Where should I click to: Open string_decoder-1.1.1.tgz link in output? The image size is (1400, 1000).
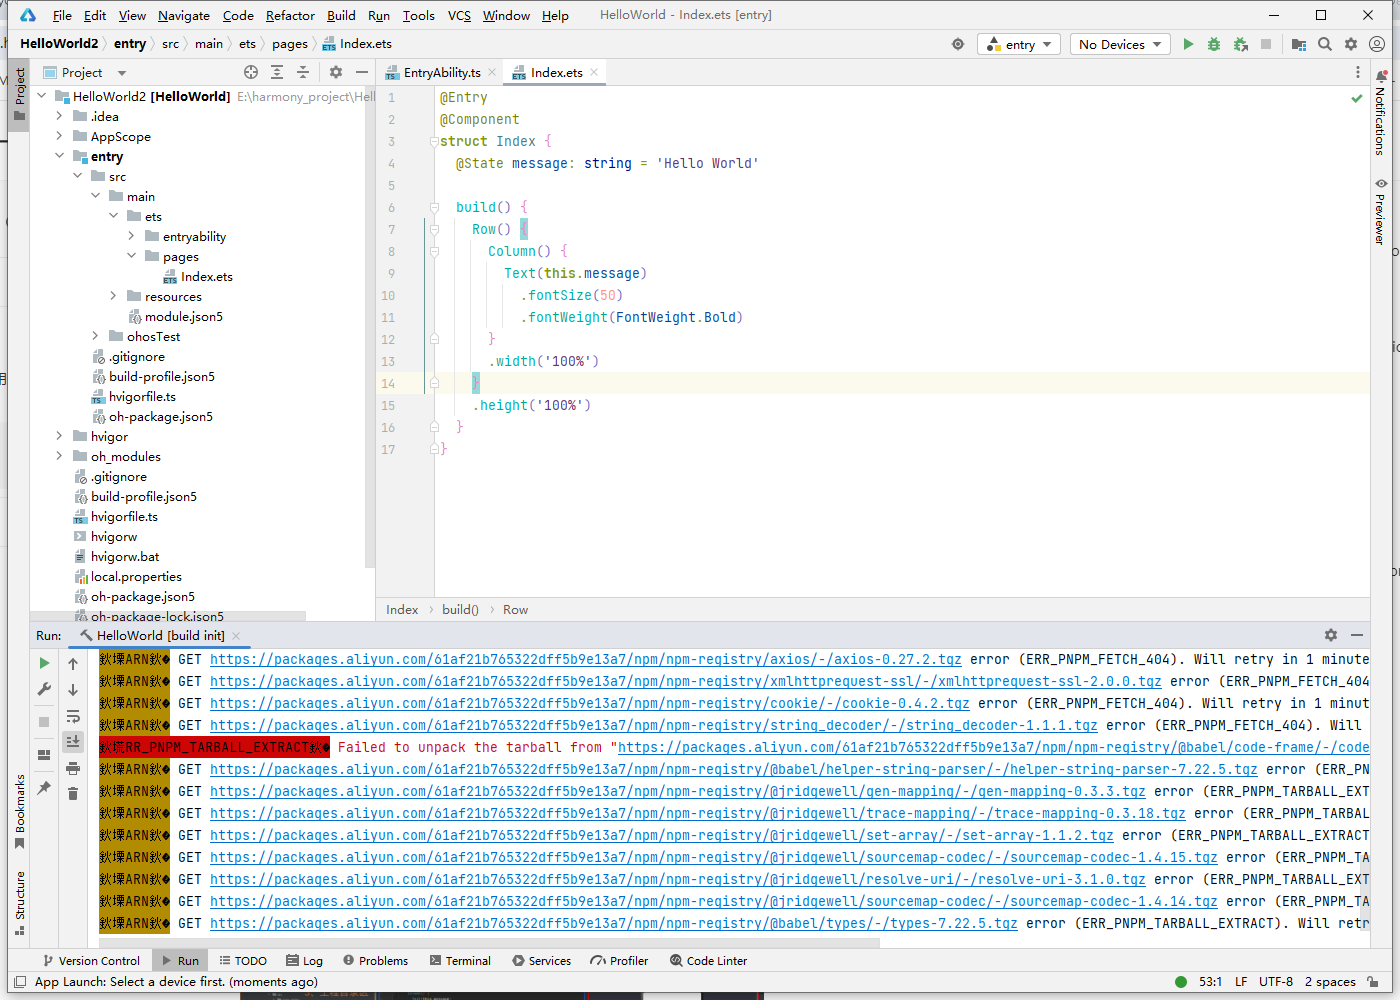pyautogui.click(x=654, y=725)
